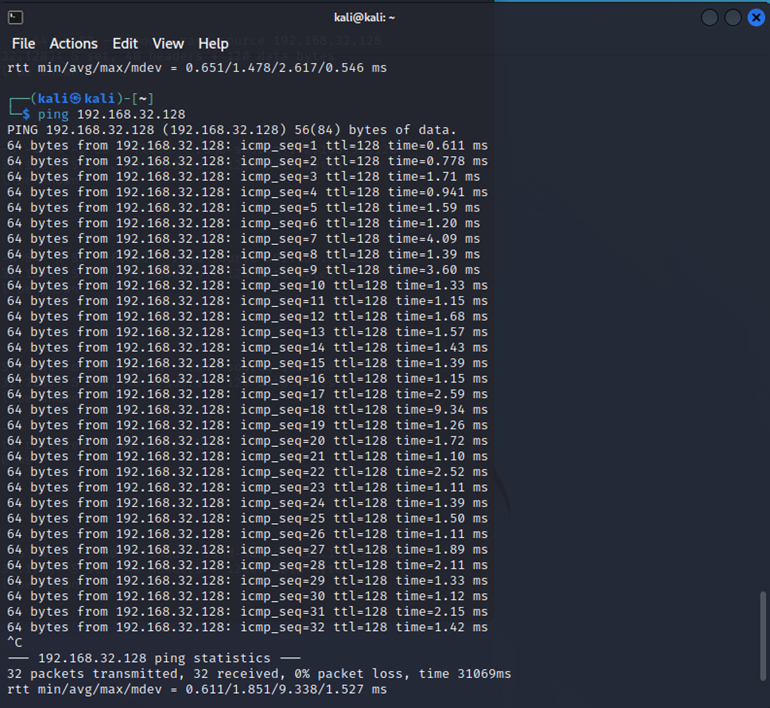
Task: Open the Help menu
Action: [213, 44]
